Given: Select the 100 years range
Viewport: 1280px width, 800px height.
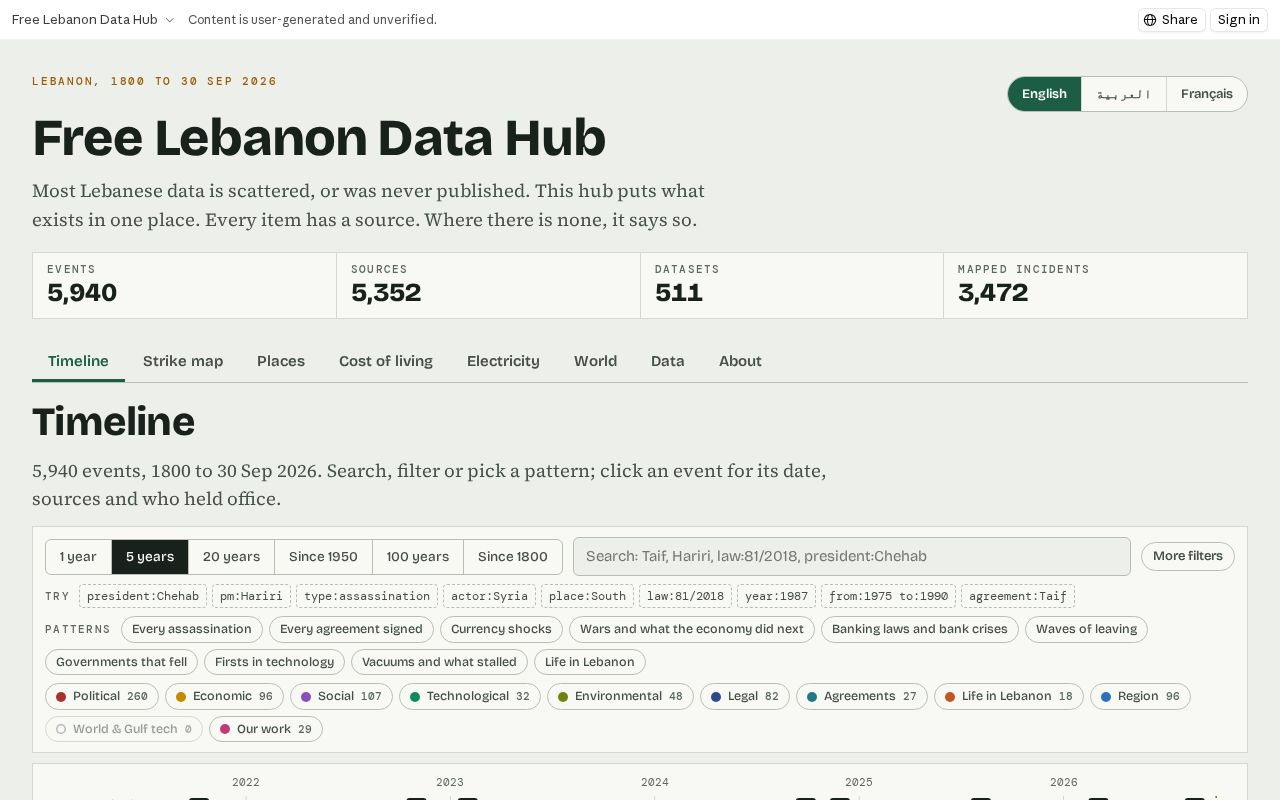Looking at the screenshot, I should [x=418, y=557].
